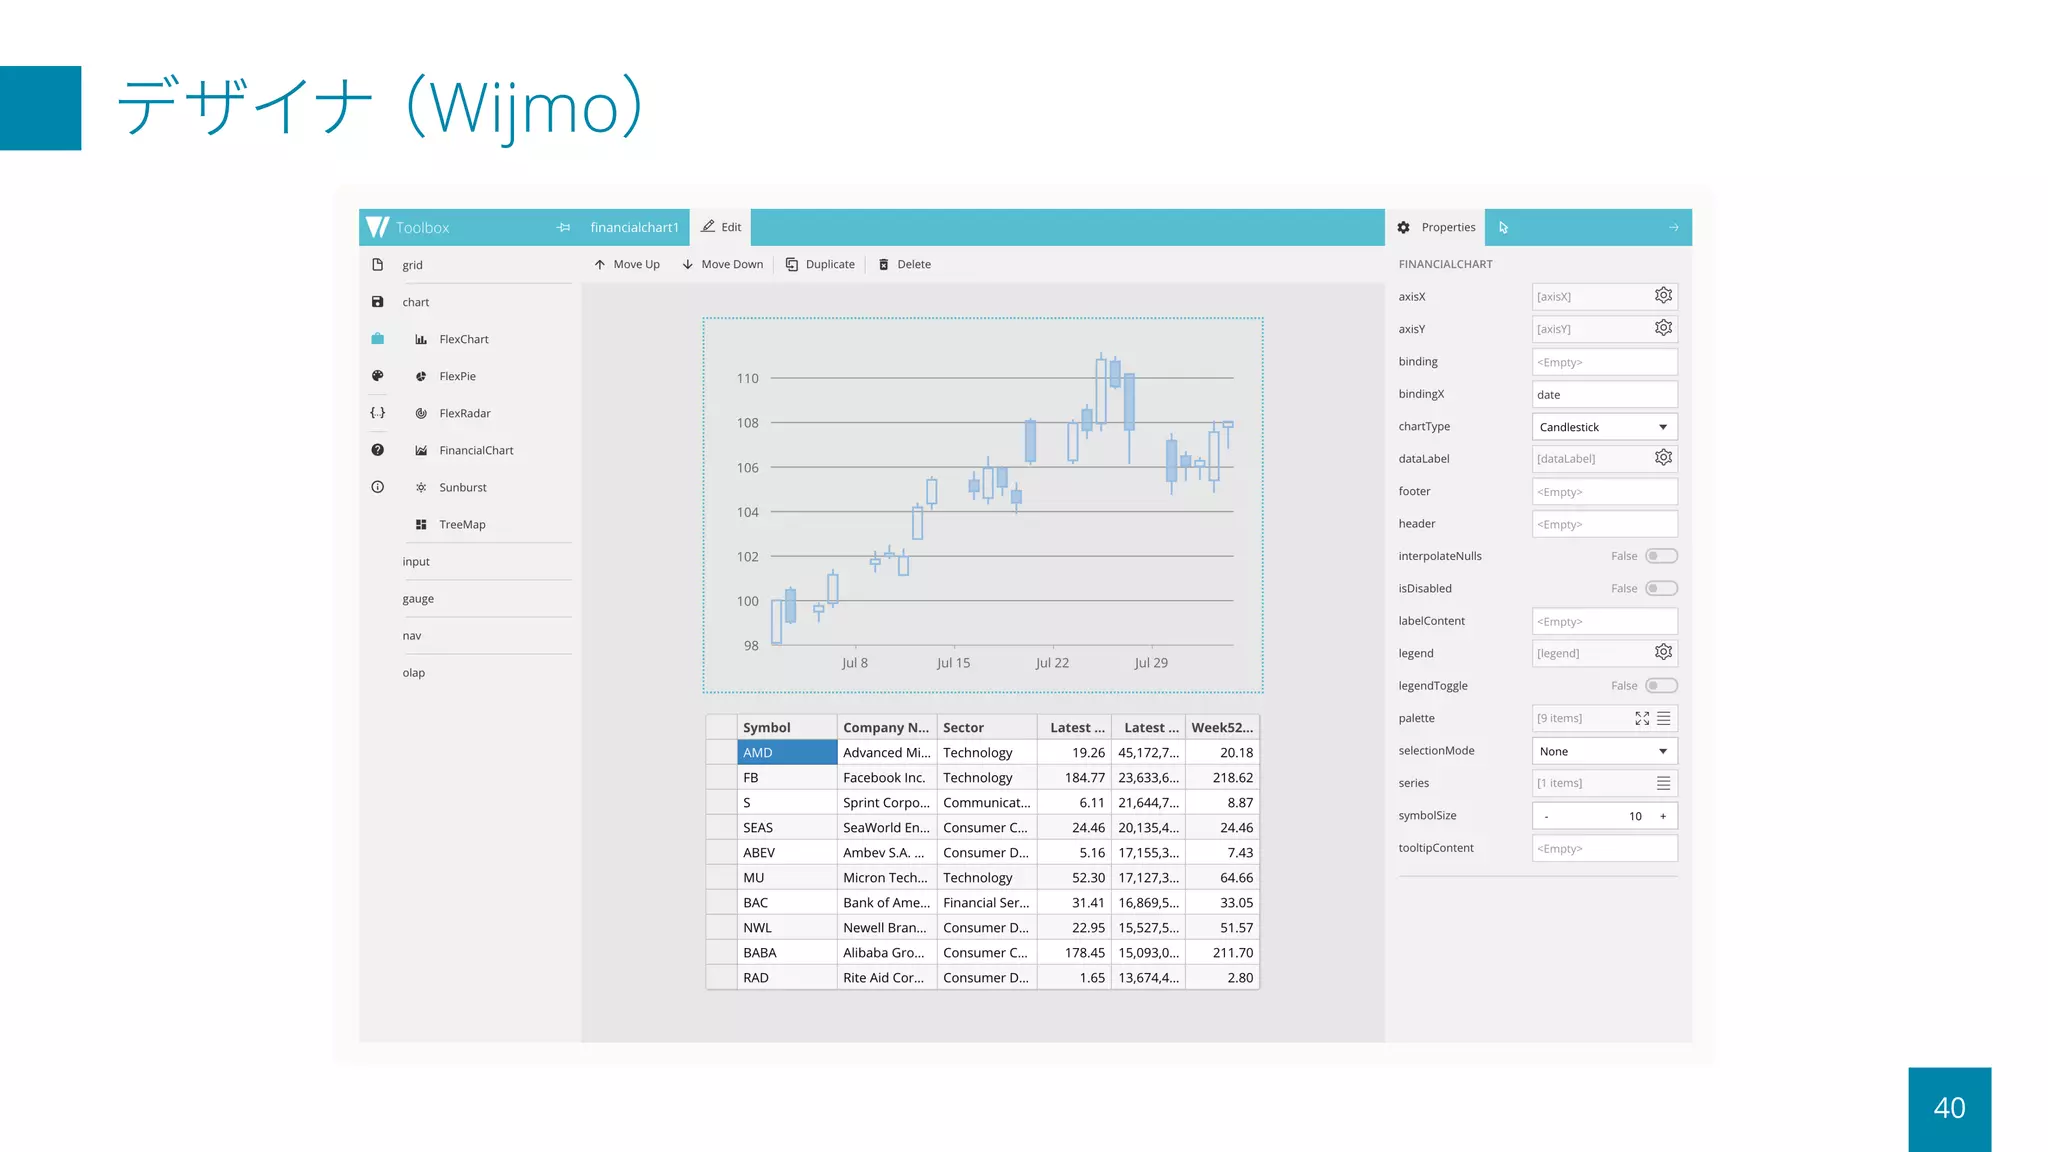Open the axisX gear settings icon
The image size is (2048, 1152).
coord(1663,296)
